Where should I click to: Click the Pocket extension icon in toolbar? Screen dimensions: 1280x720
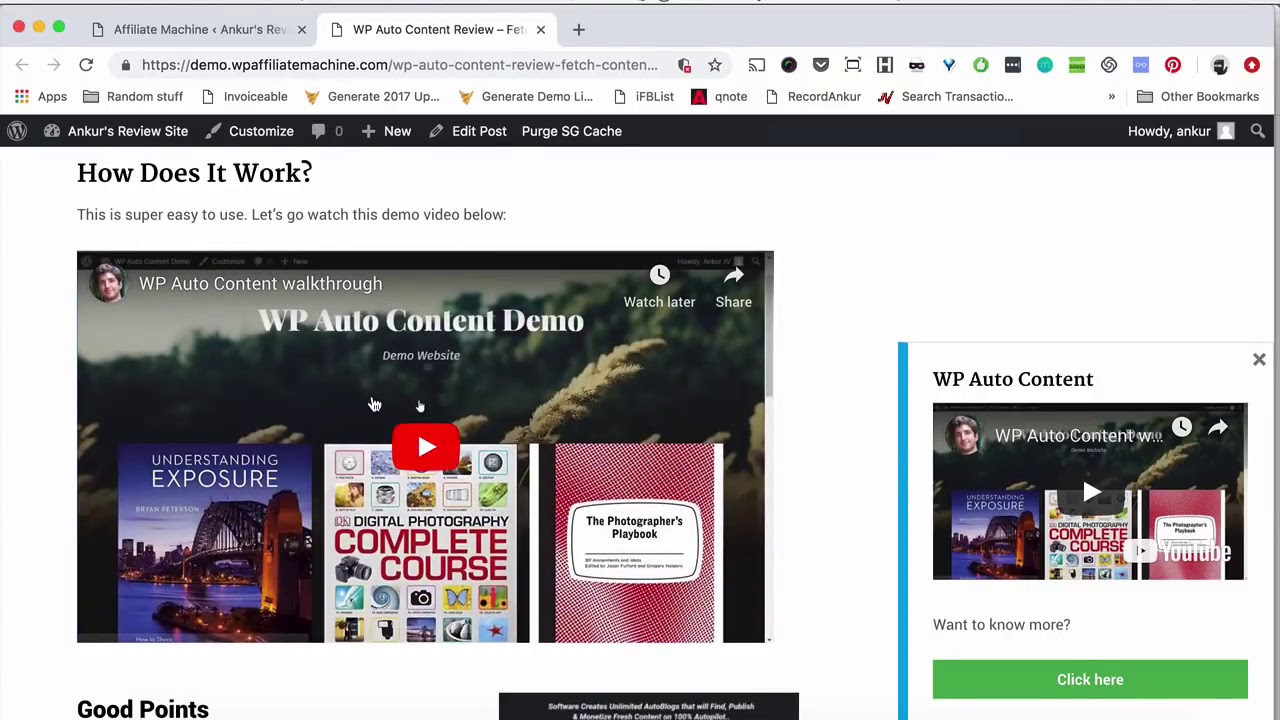tap(821, 65)
